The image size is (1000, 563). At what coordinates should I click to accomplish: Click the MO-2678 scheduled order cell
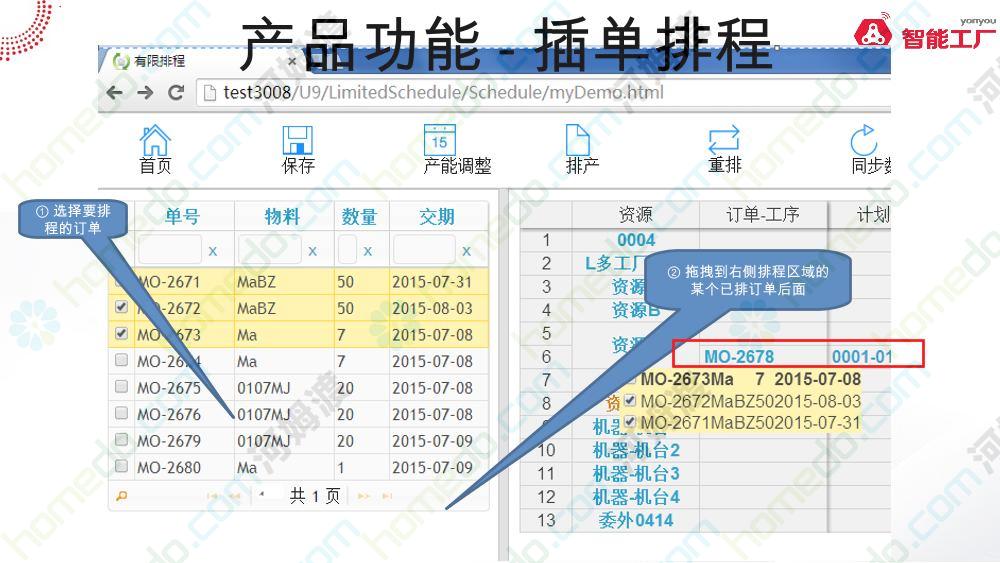738,356
